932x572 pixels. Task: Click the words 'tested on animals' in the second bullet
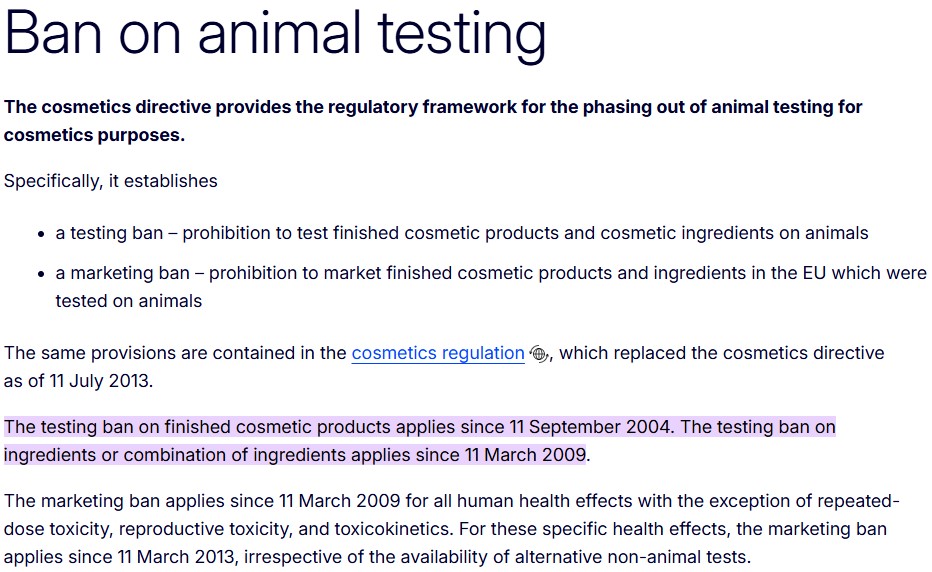click(128, 301)
